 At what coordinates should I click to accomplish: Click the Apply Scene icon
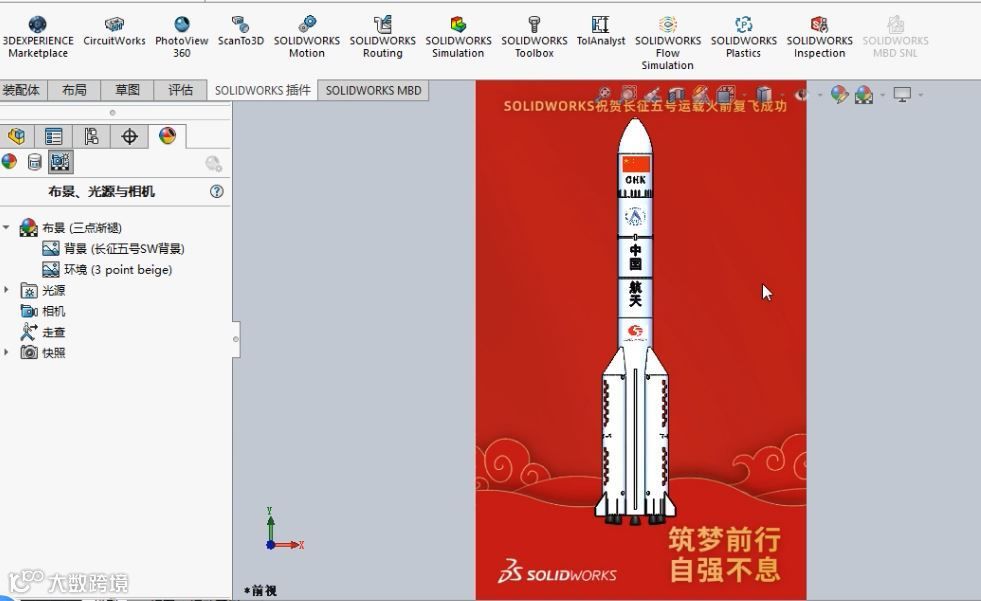(x=864, y=94)
